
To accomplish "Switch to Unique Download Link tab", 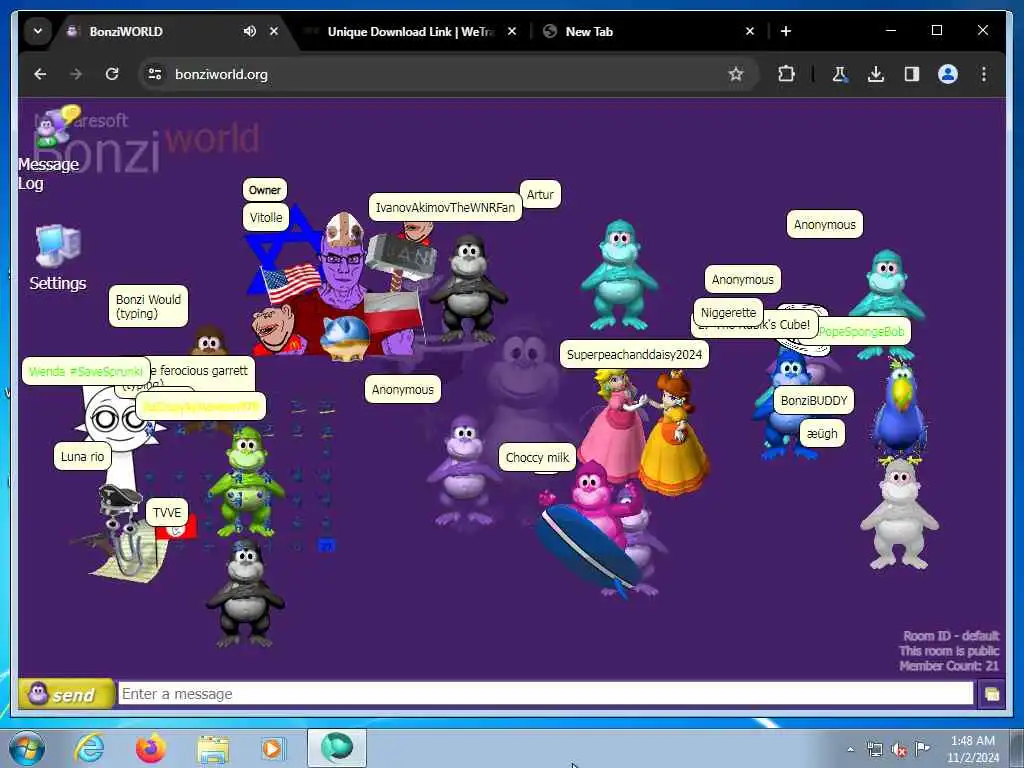I will coord(410,31).
